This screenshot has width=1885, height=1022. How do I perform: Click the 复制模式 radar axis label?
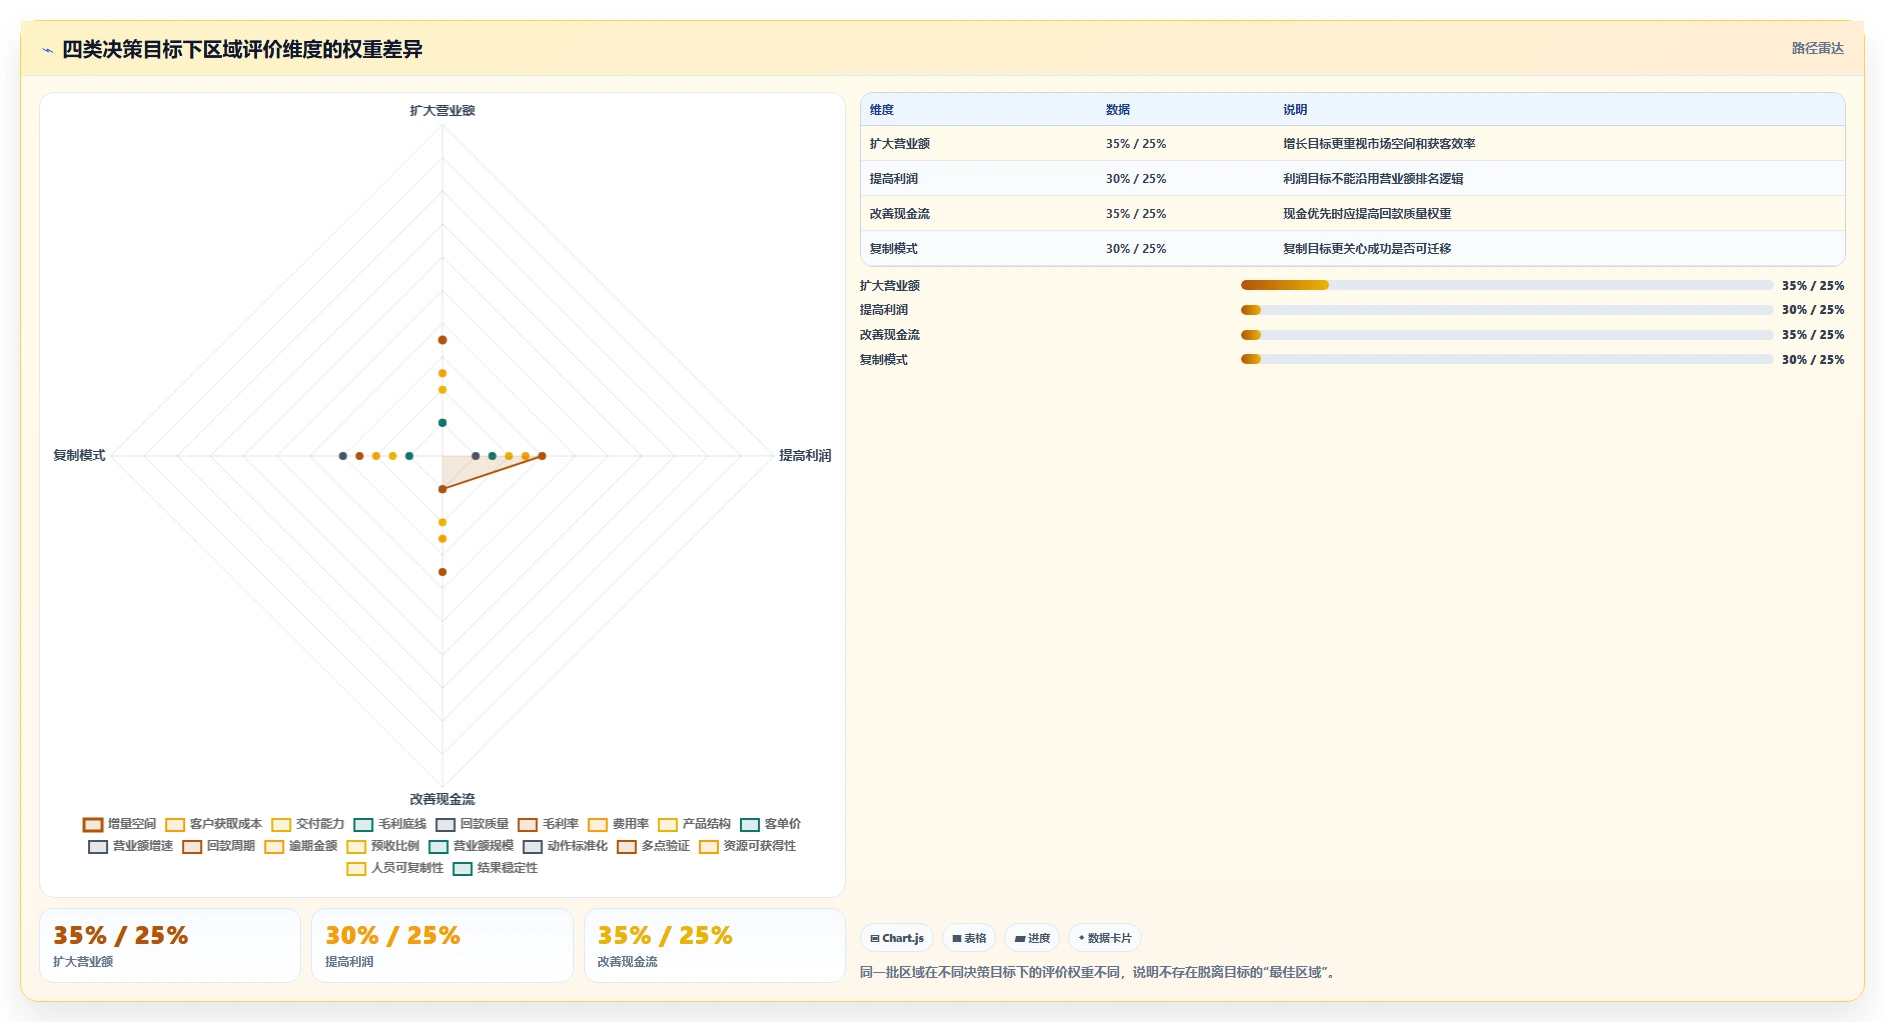(x=79, y=456)
